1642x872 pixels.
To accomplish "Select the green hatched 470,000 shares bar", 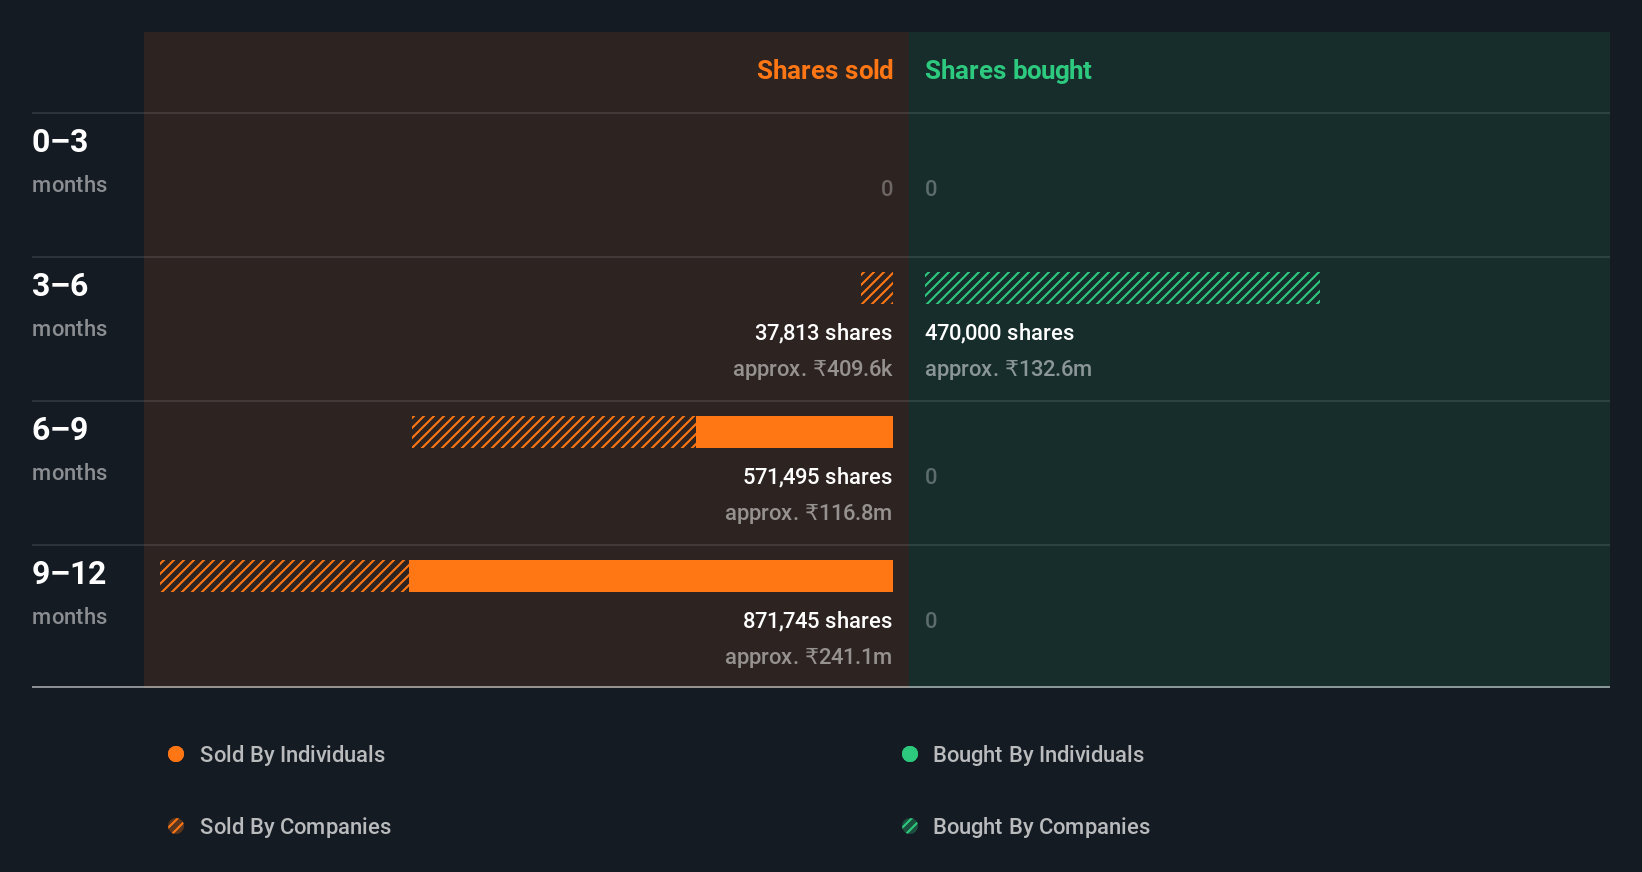I will [x=1122, y=288].
